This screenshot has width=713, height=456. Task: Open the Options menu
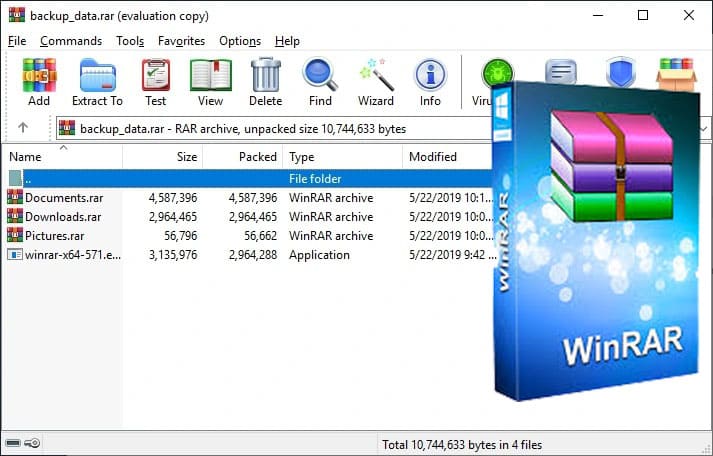(x=240, y=41)
